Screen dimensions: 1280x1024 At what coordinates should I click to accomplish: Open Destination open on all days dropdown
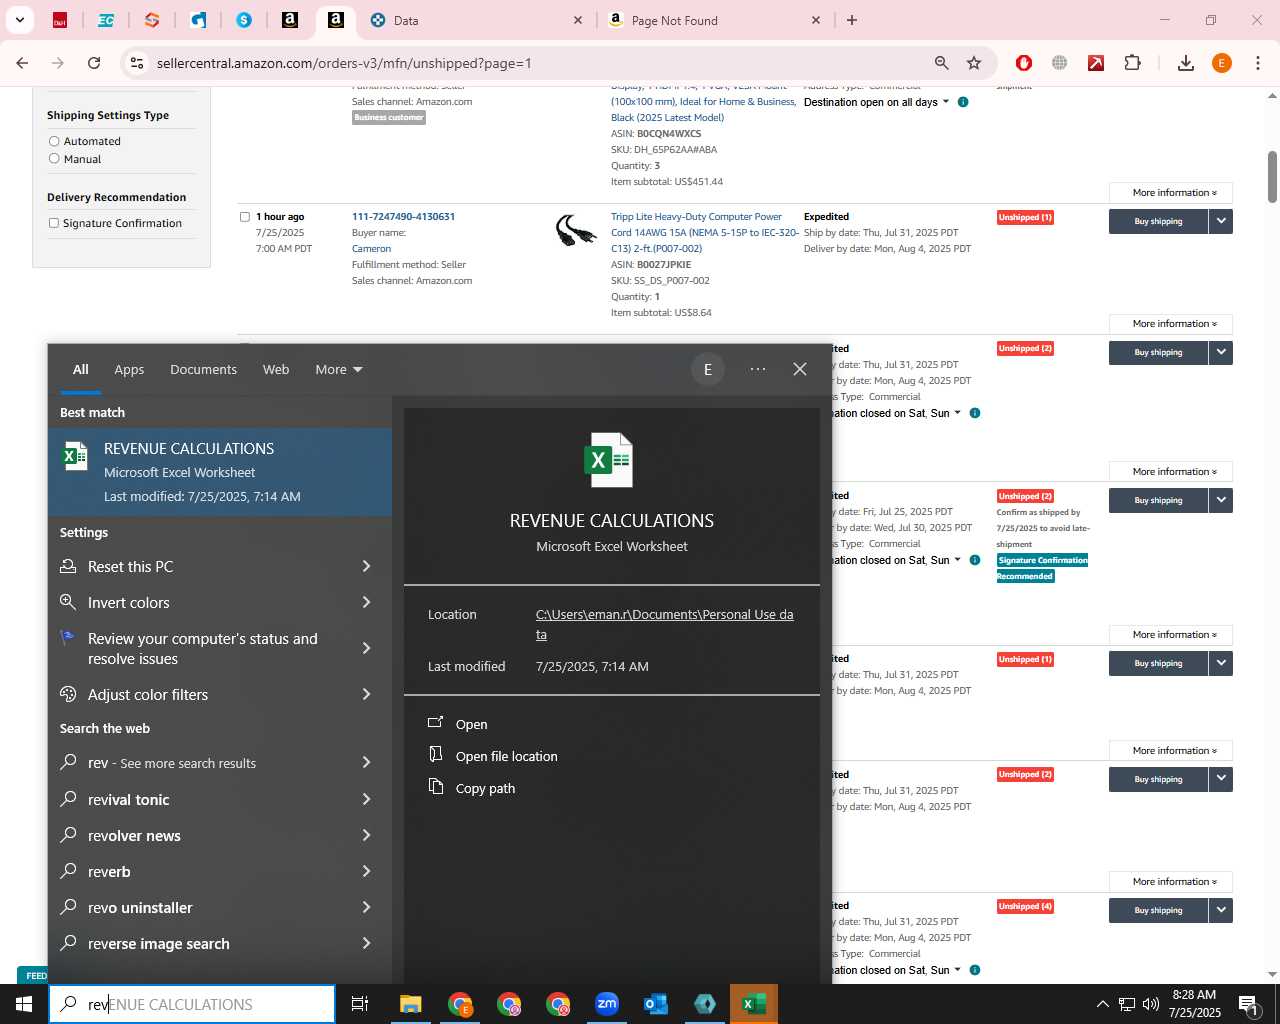pos(876,102)
